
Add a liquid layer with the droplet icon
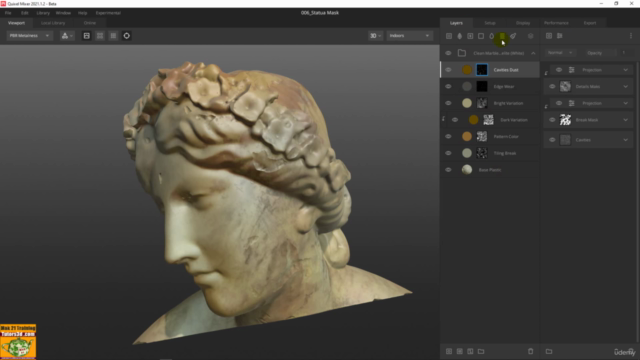(x=491, y=36)
